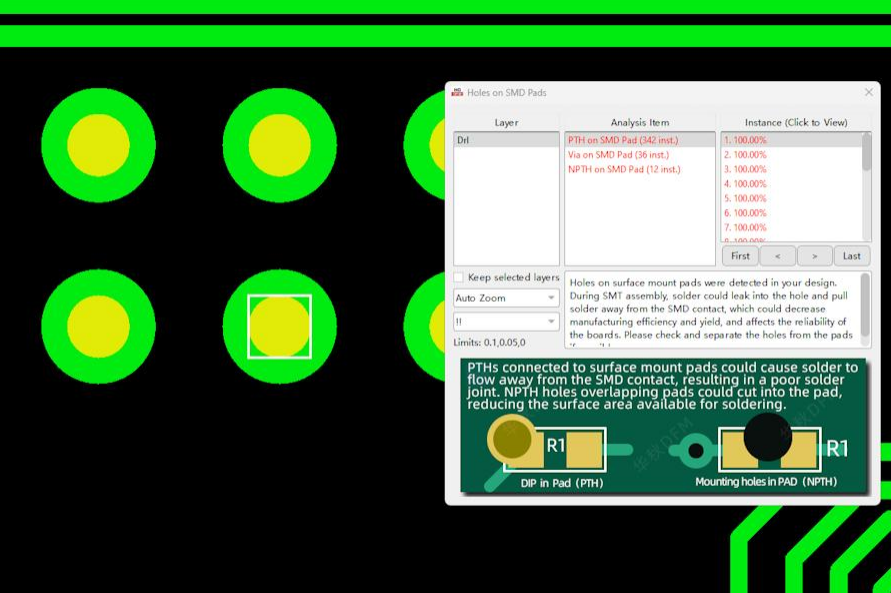891x593 pixels.
Task: Enable Keep selected layers checkbox
Action: pyautogui.click(x=459, y=277)
